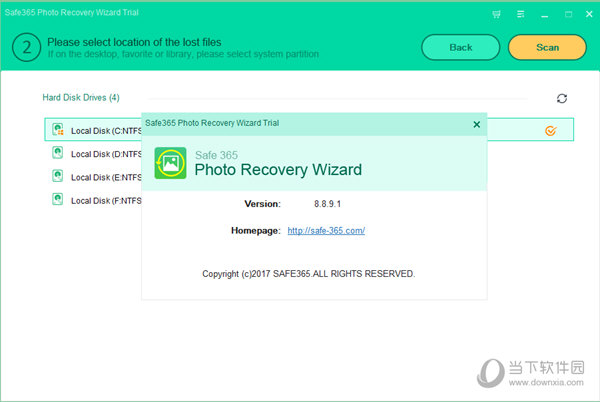Click the F drive disk icon

57,199
